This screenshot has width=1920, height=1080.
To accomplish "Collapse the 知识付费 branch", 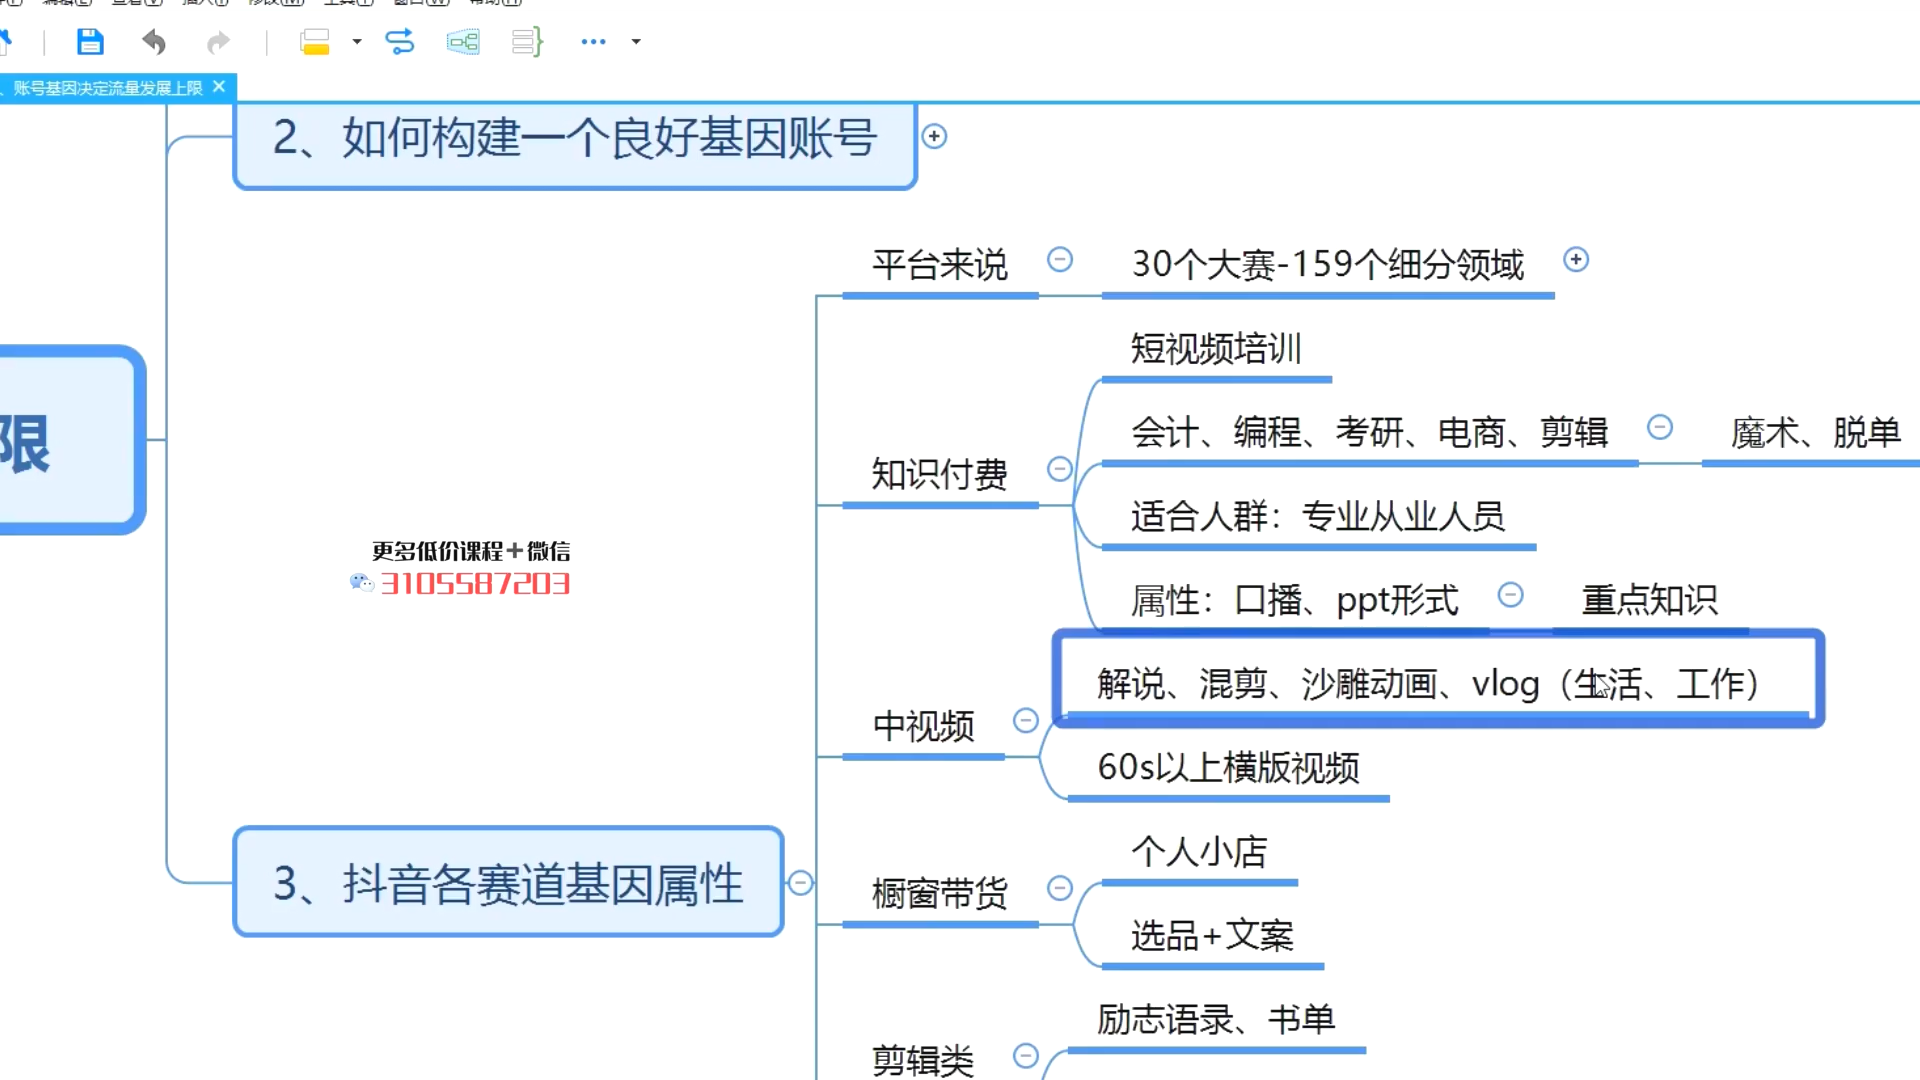I will [x=1060, y=469].
